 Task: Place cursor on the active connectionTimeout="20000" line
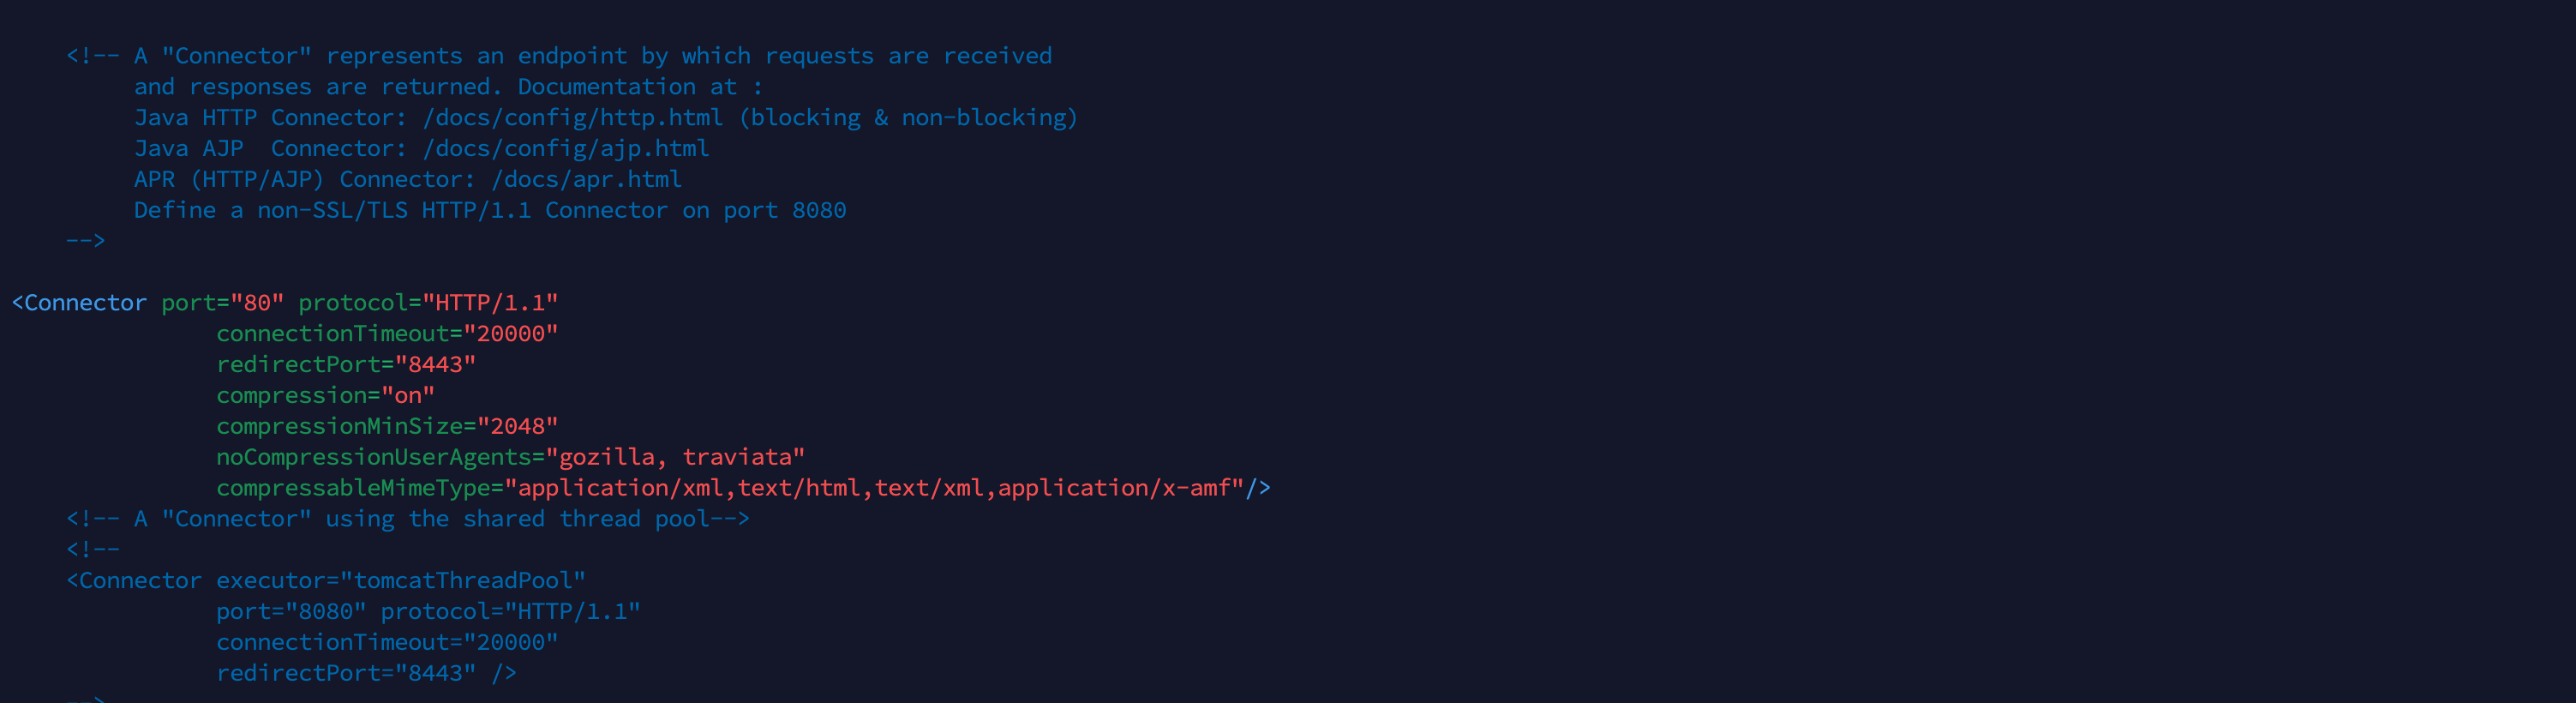pyautogui.click(x=386, y=334)
